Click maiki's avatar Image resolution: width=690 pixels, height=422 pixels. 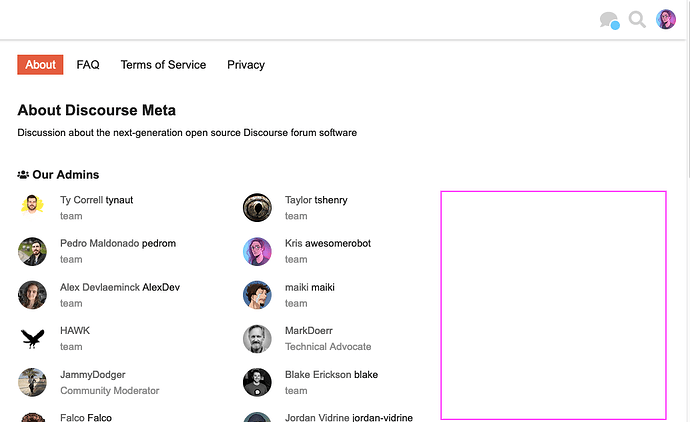257,295
